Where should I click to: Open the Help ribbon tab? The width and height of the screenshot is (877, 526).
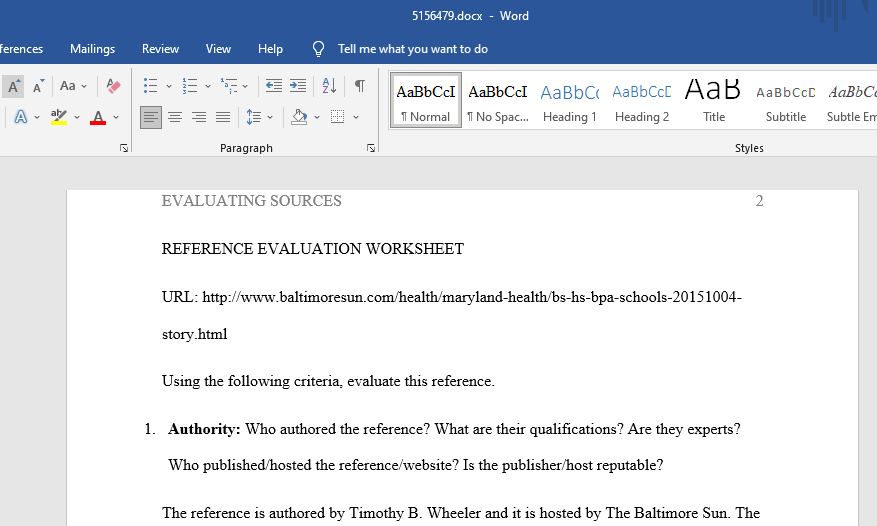click(x=270, y=49)
